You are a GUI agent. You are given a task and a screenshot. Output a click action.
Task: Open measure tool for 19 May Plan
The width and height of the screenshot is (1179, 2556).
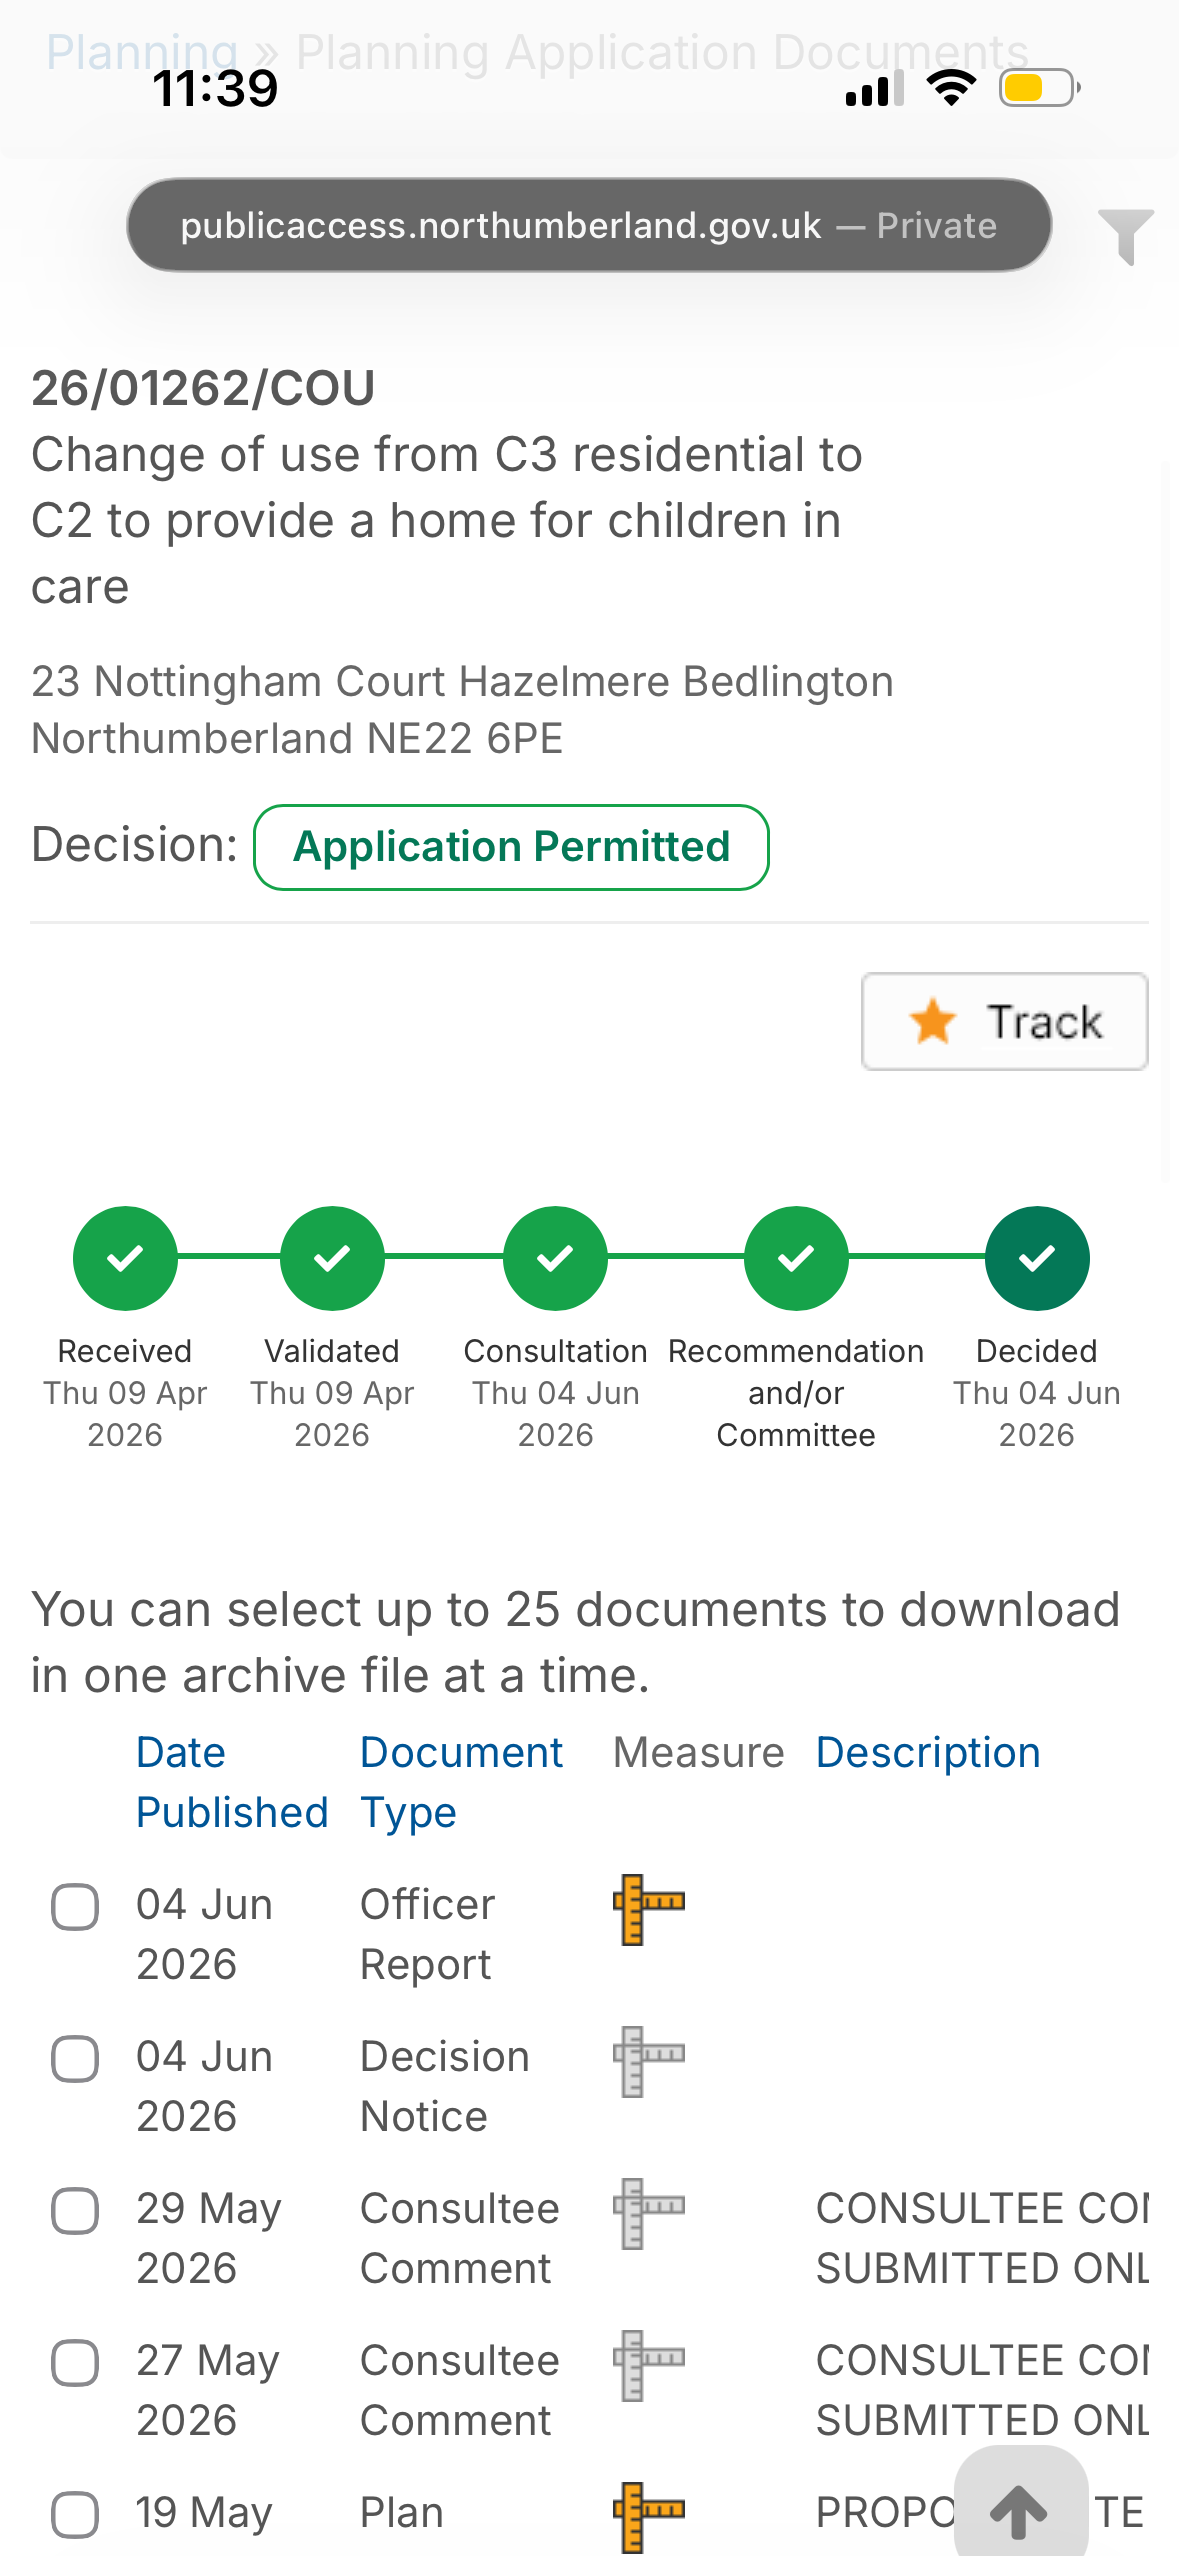click(x=649, y=2517)
